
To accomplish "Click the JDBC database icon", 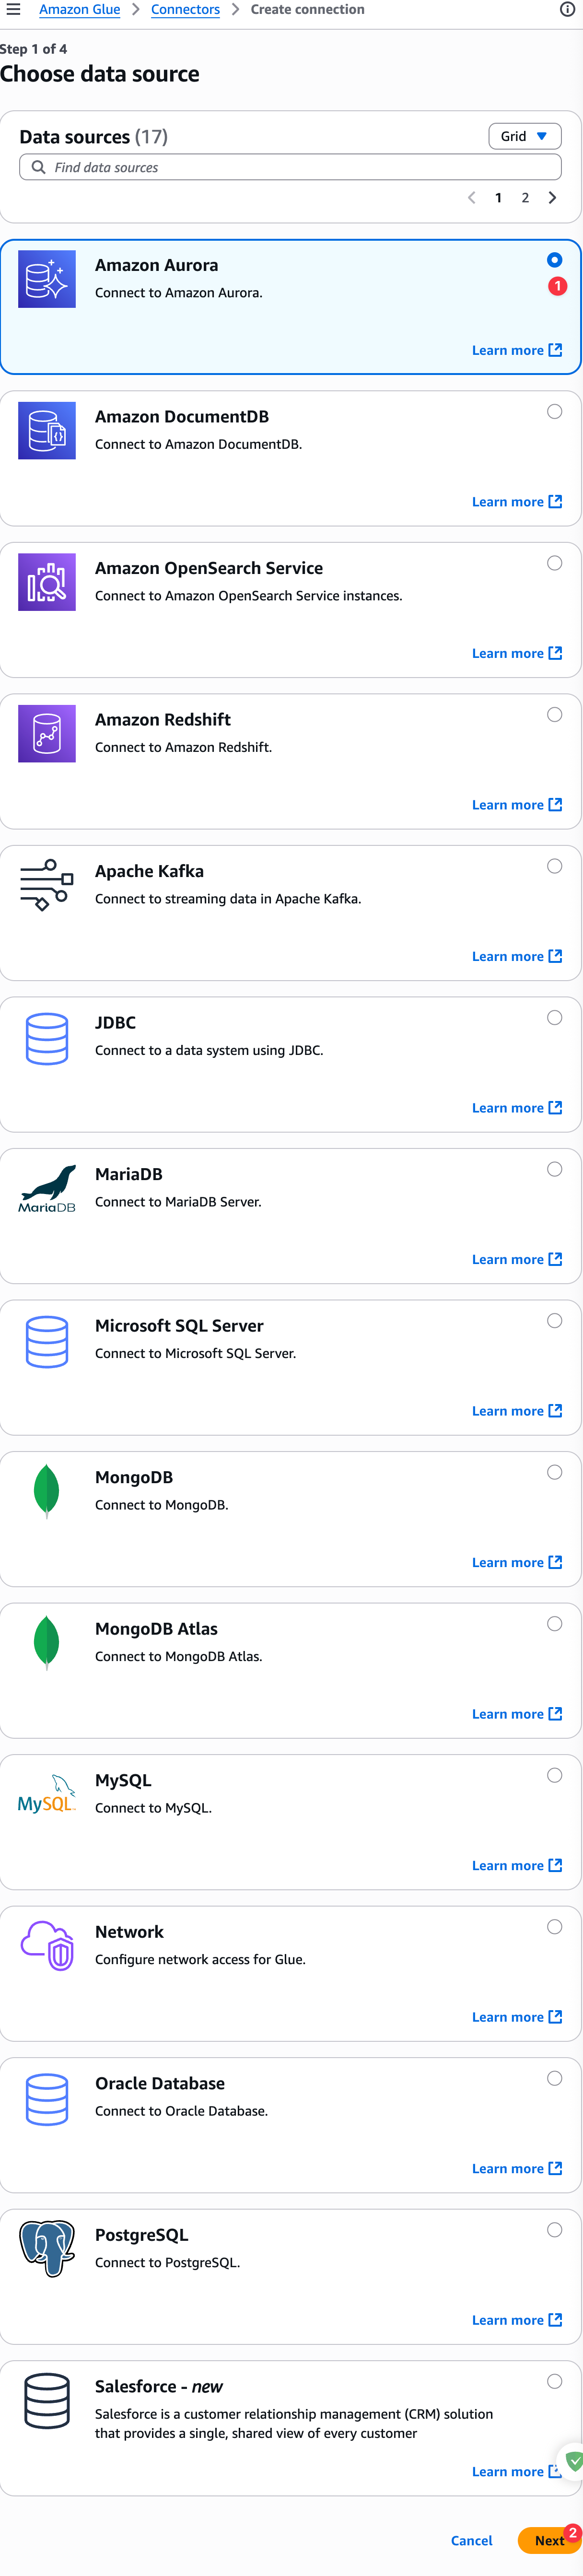I will (47, 1039).
